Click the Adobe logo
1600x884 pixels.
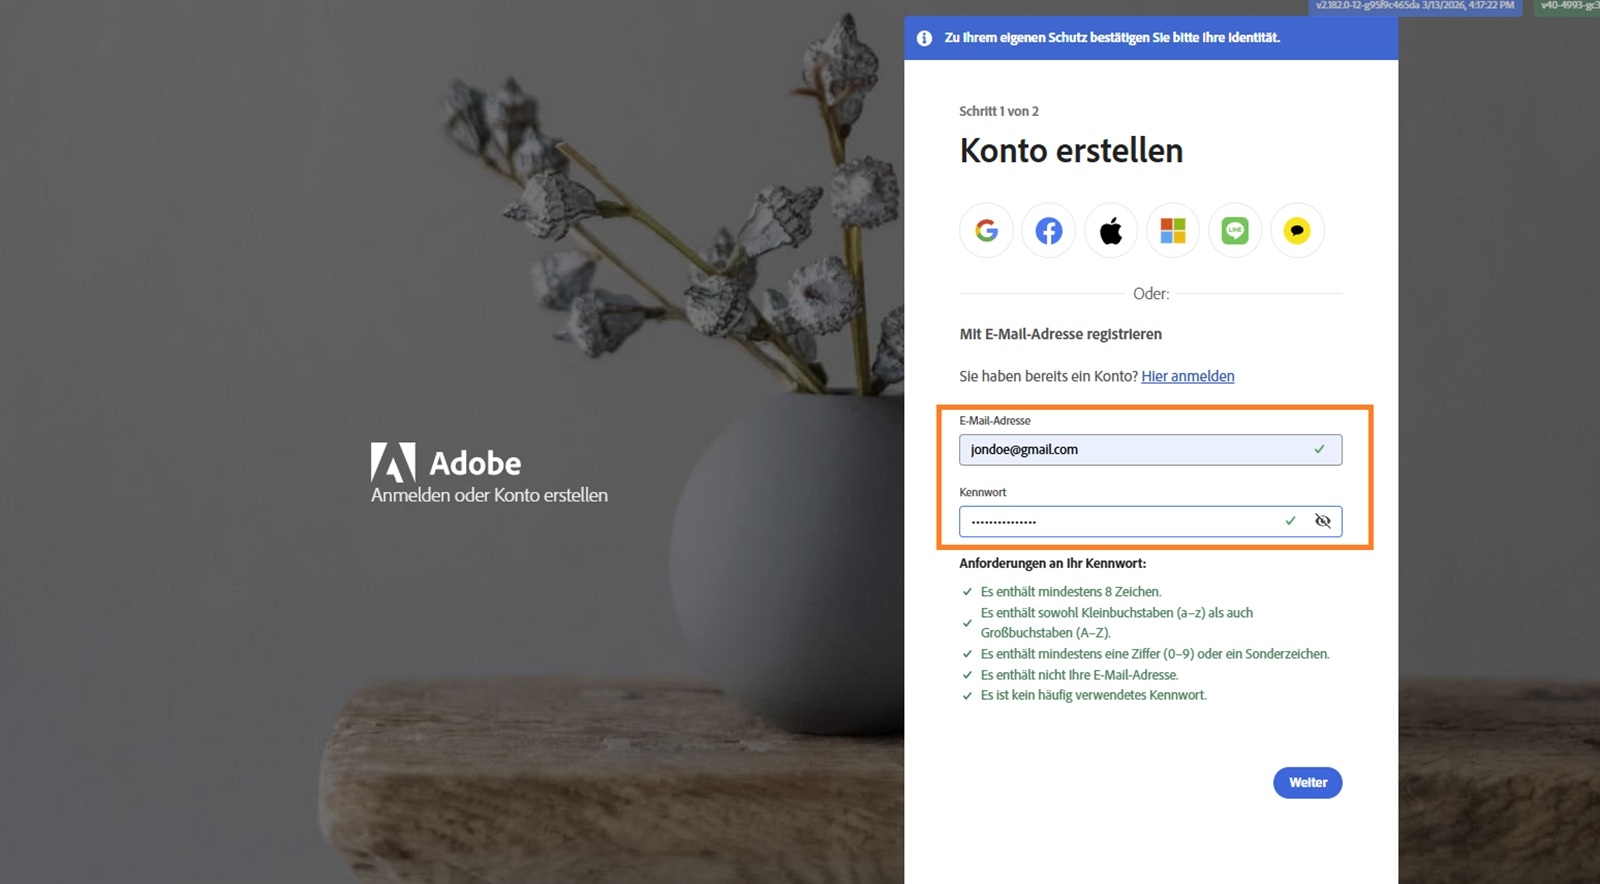pos(393,463)
